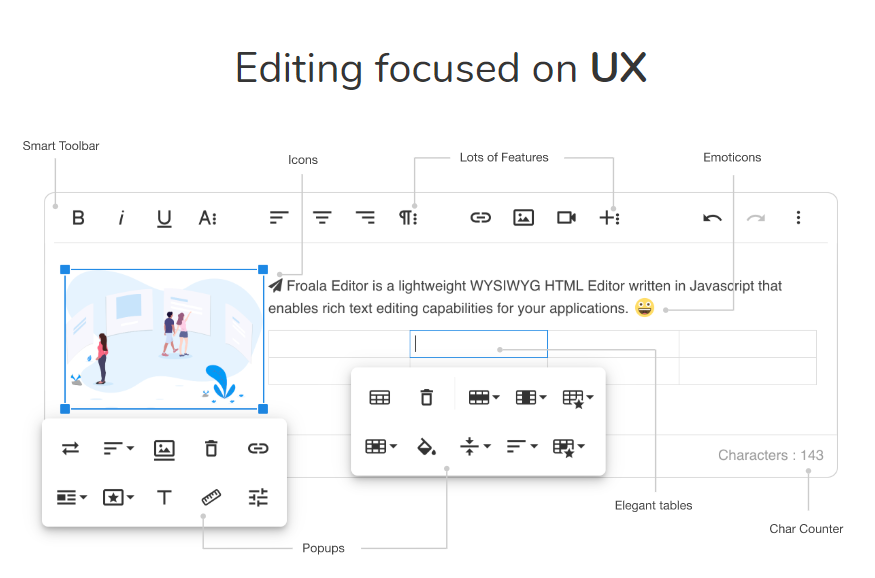The width and height of the screenshot is (875, 578).
Task: Click the 'Emoticons' label
Action: pos(732,158)
